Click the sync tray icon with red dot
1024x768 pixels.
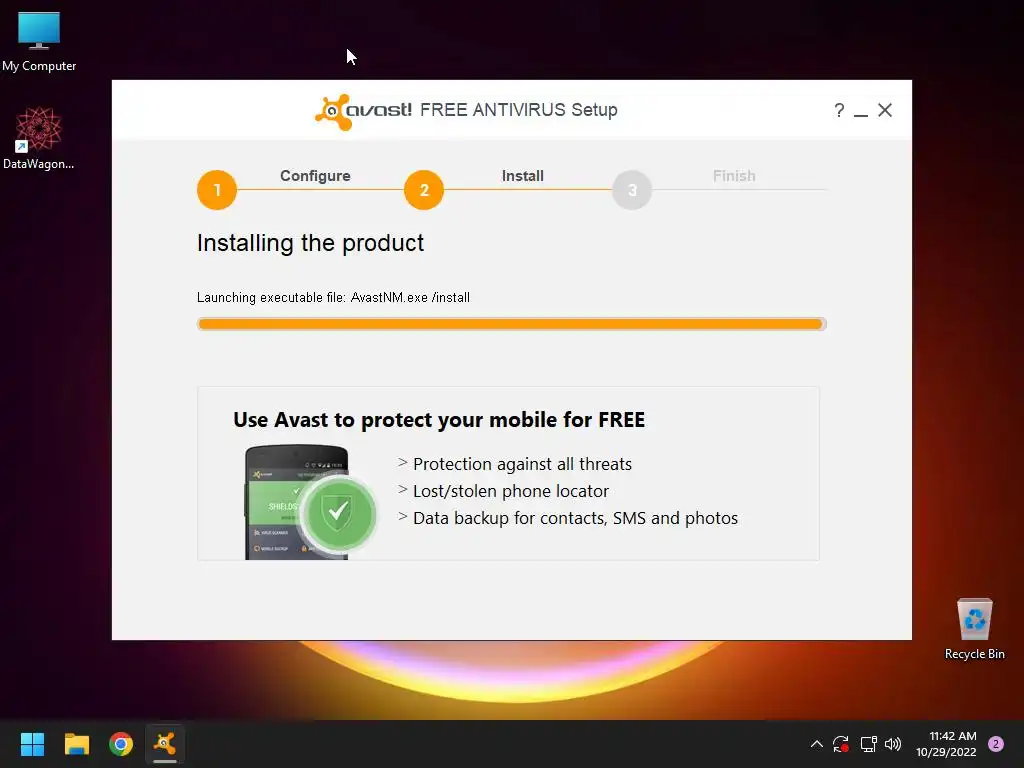pos(840,744)
